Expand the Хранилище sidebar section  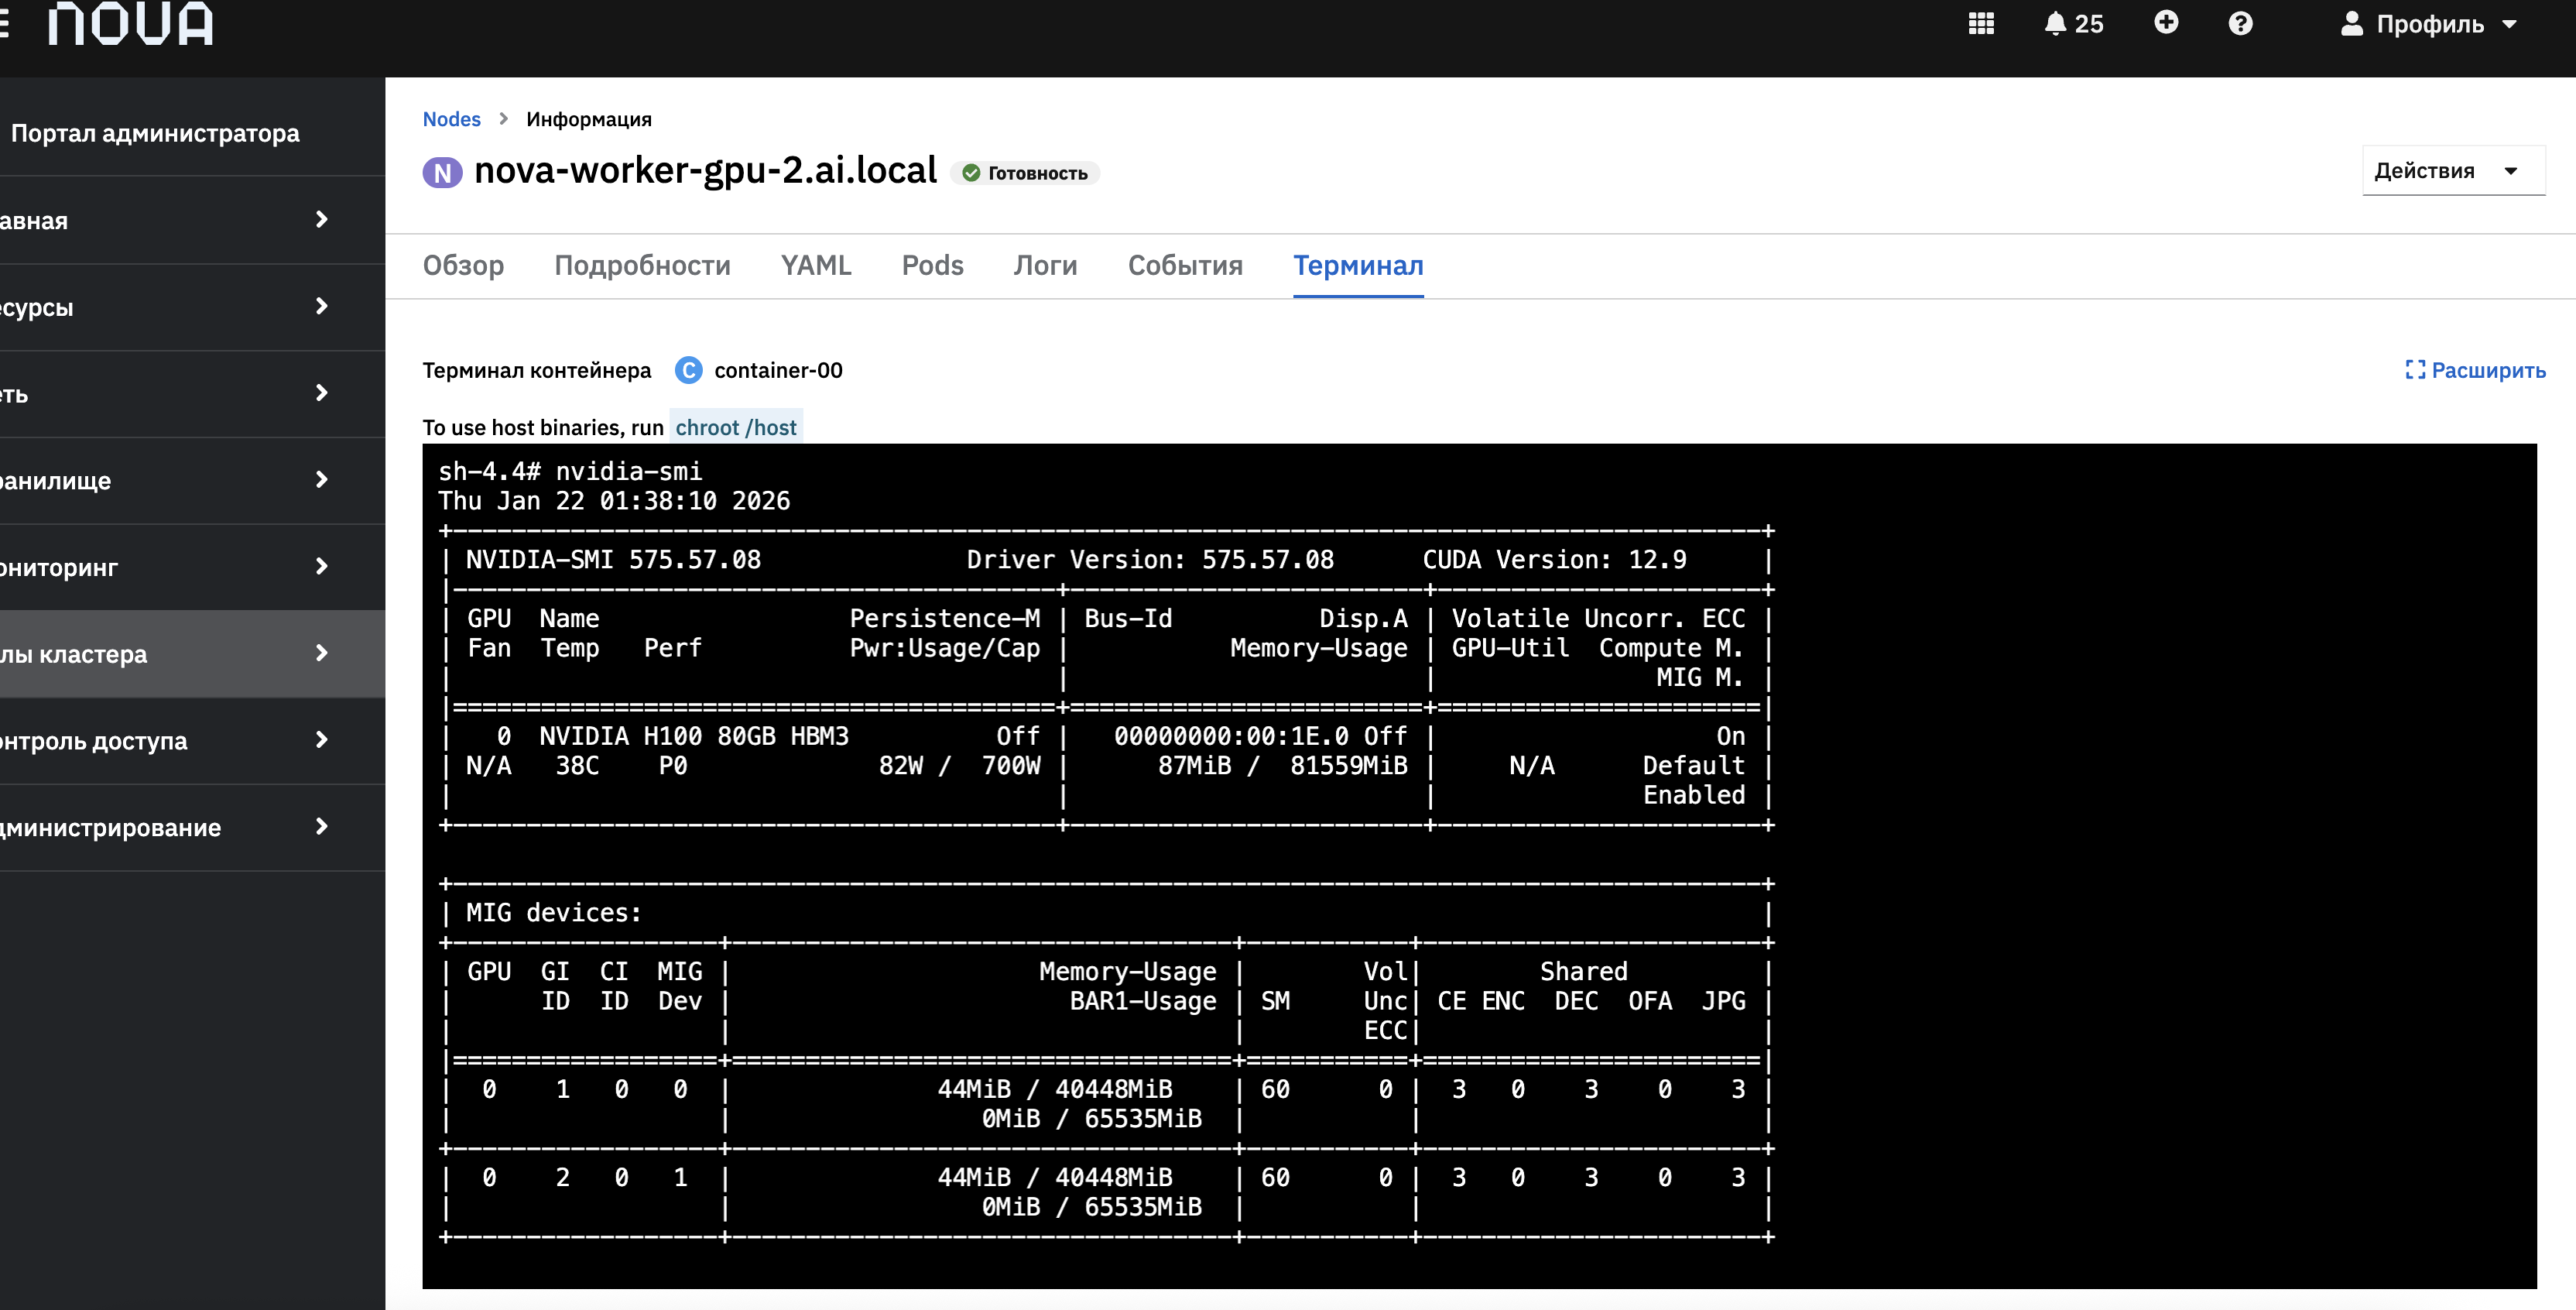click(x=192, y=480)
